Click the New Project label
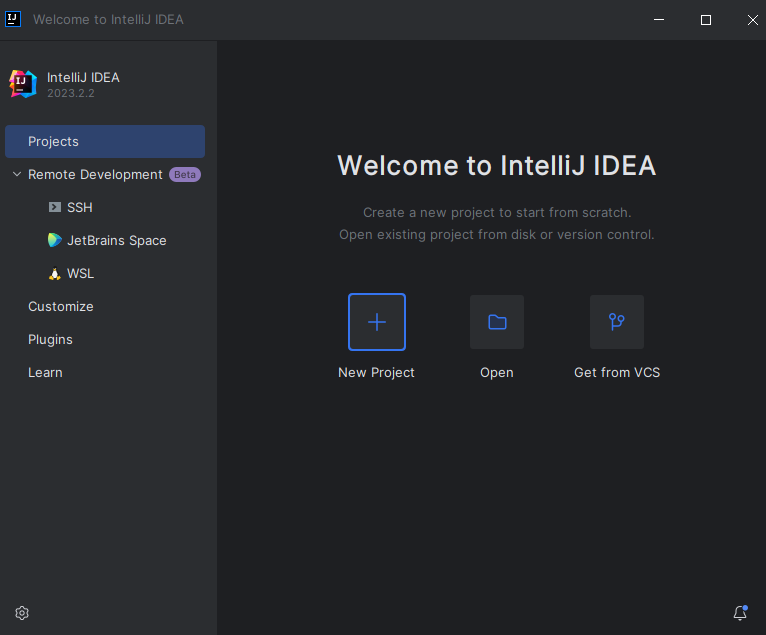The width and height of the screenshot is (766, 635). (376, 373)
